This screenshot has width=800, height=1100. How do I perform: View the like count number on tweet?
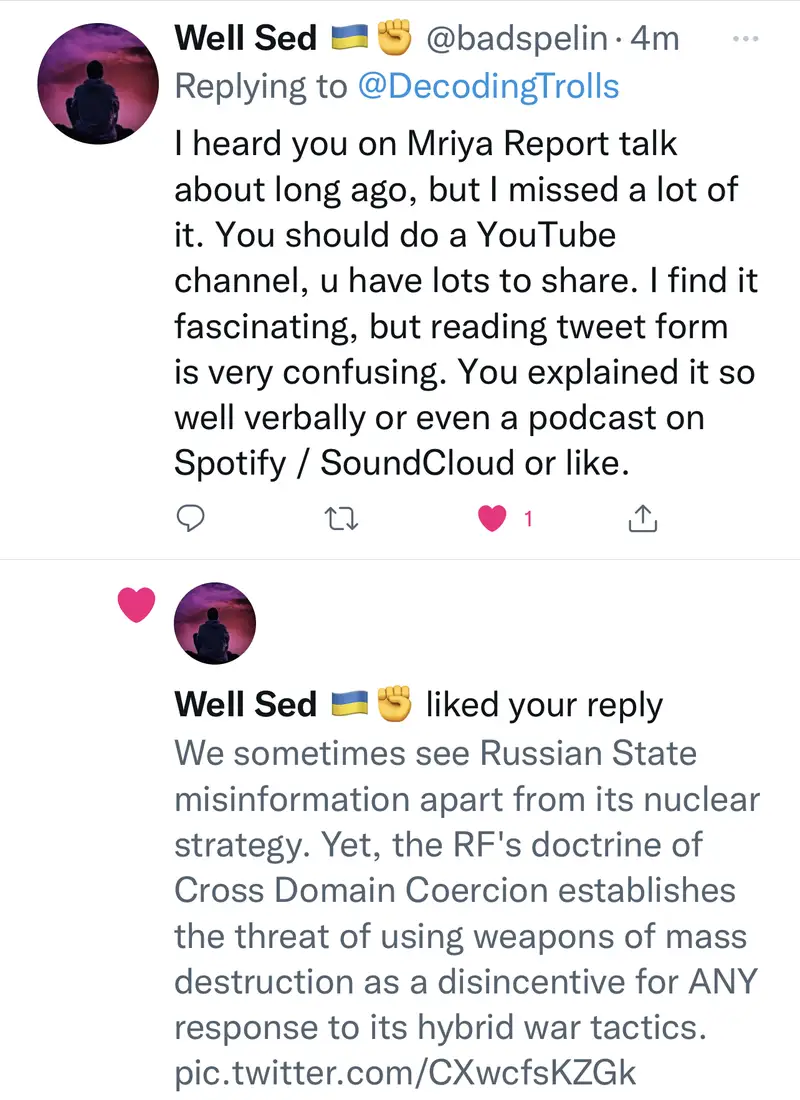[x=527, y=518]
